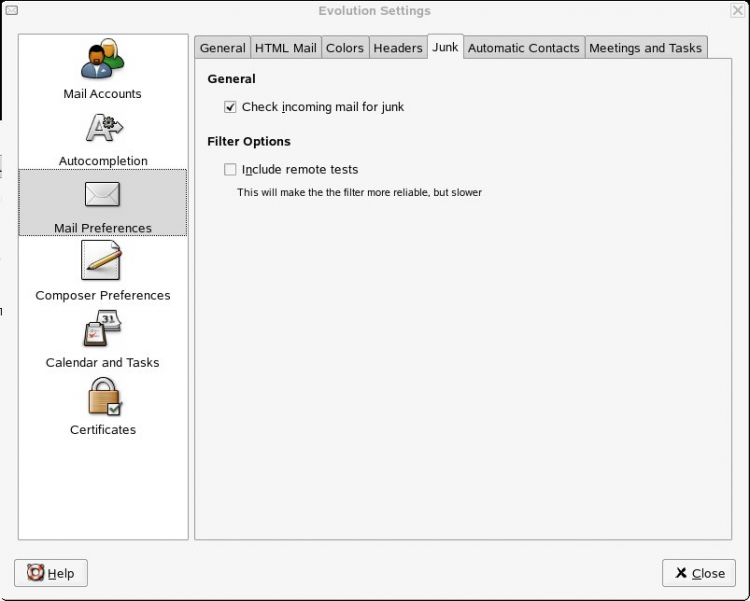
Task: Switch to Automatic Contacts tab
Action: tap(523, 48)
